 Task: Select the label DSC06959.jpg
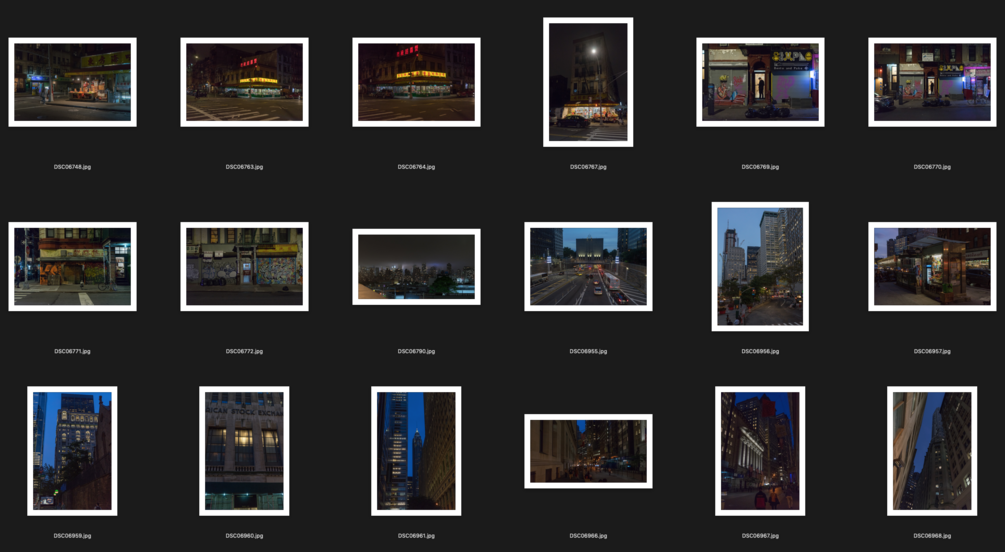[72, 535]
